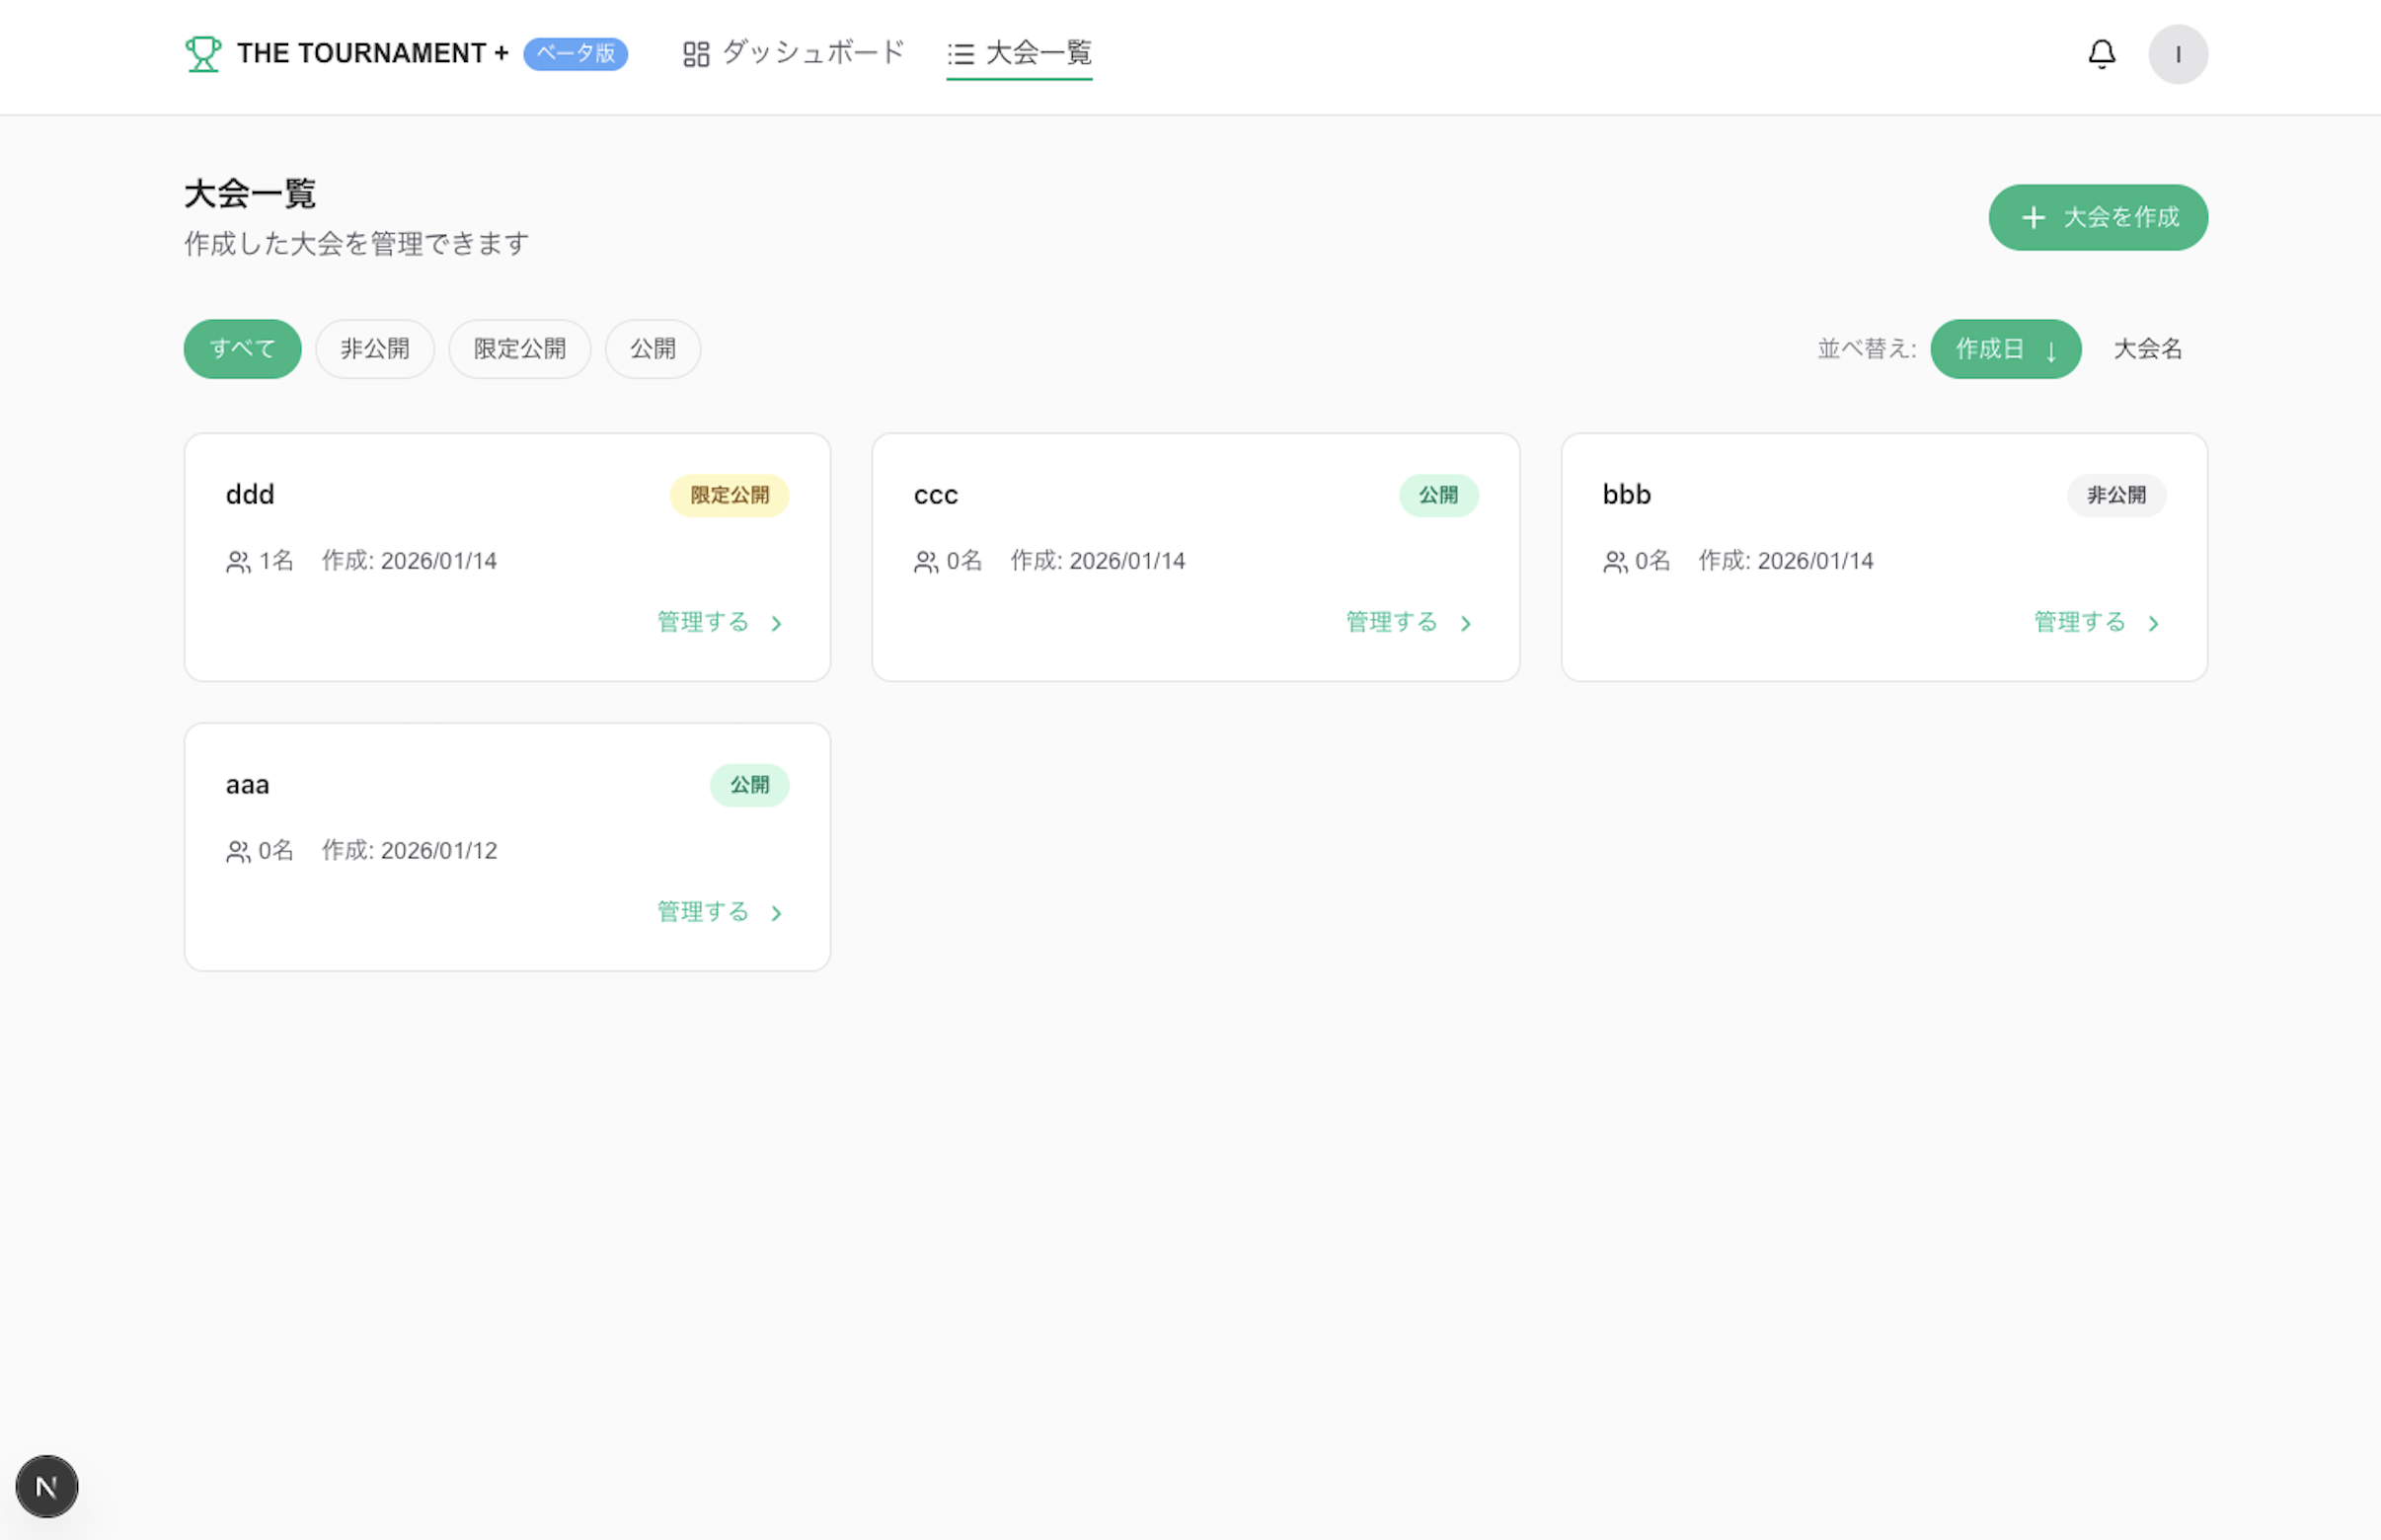Select the すべて filter chip
This screenshot has width=2381, height=1540.
click(x=242, y=349)
